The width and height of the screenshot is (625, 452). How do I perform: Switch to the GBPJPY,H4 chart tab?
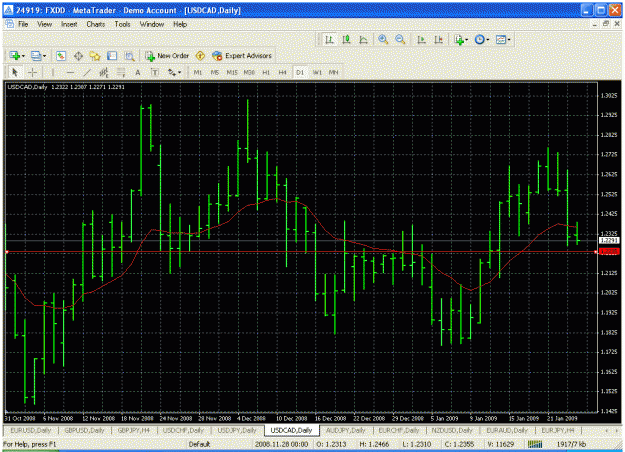(134, 430)
